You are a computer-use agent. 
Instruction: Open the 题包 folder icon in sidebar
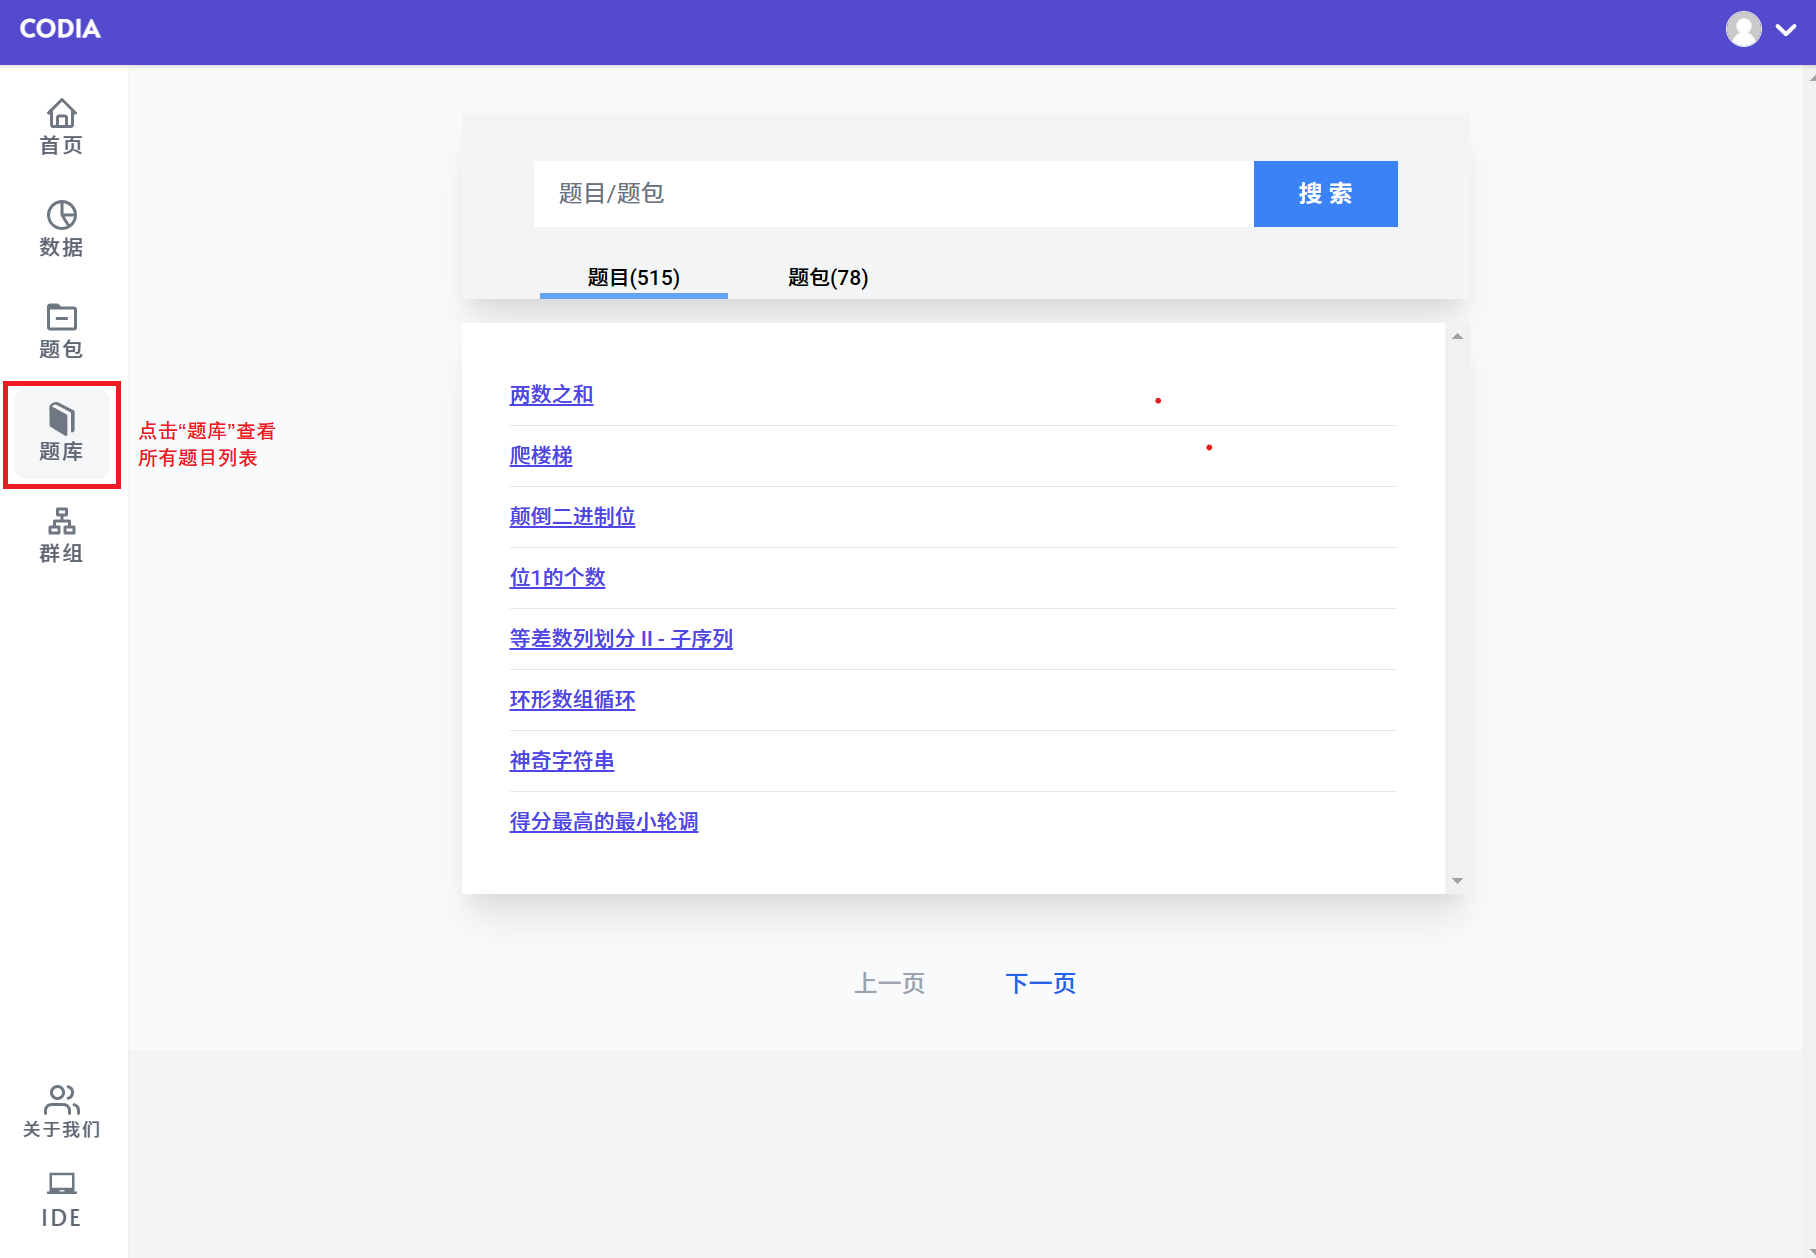pos(61,317)
